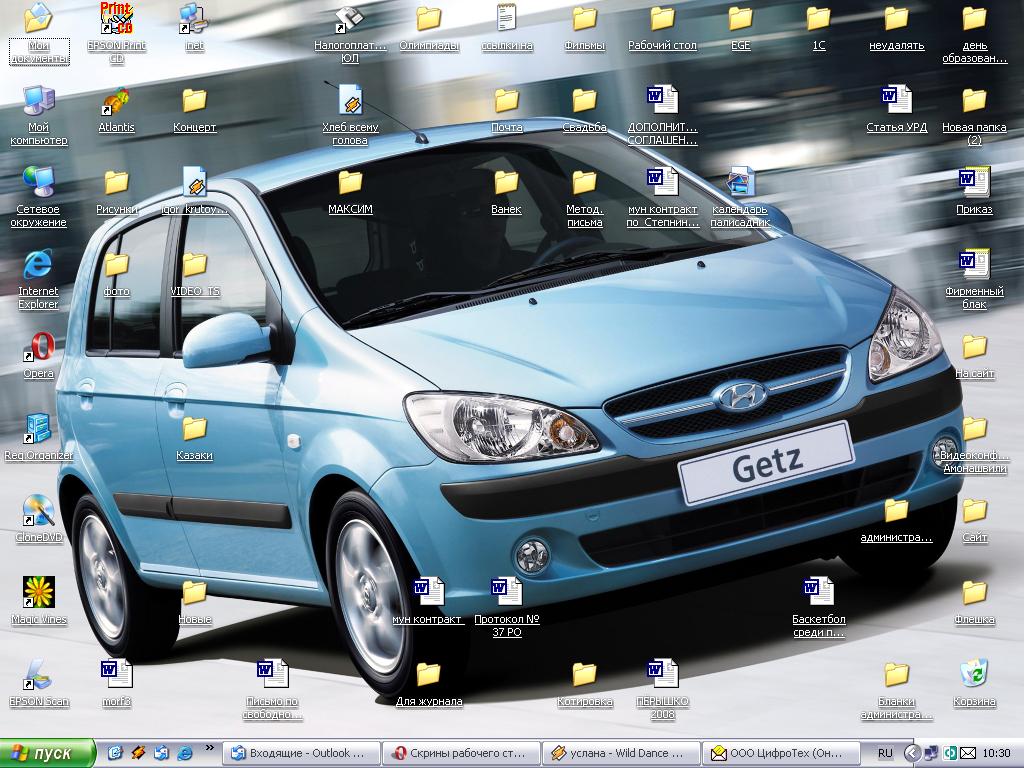Open the фото folder
The height and width of the screenshot is (768, 1024).
point(116,273)
